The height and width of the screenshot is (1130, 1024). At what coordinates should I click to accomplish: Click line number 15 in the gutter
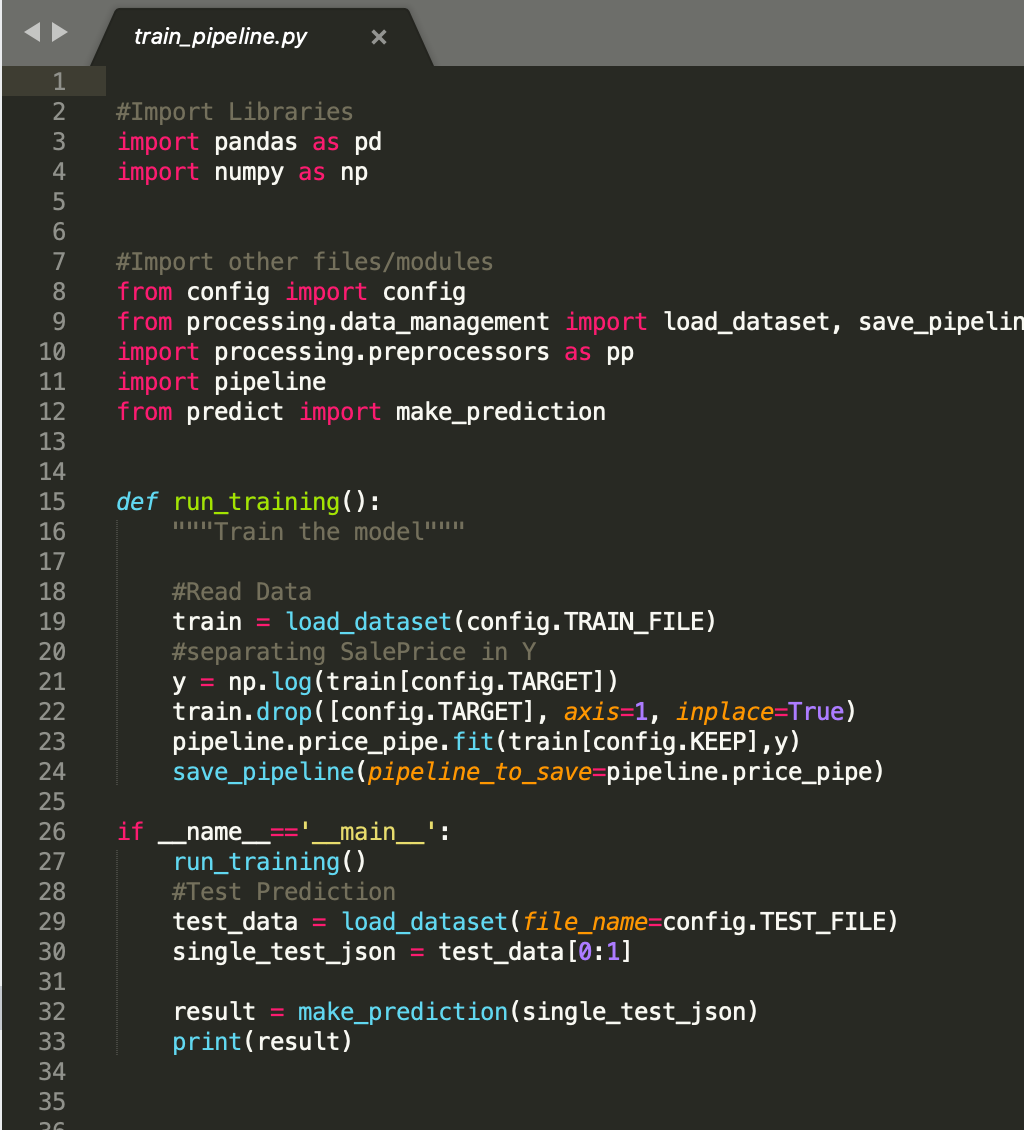click(x=57, y=501)
